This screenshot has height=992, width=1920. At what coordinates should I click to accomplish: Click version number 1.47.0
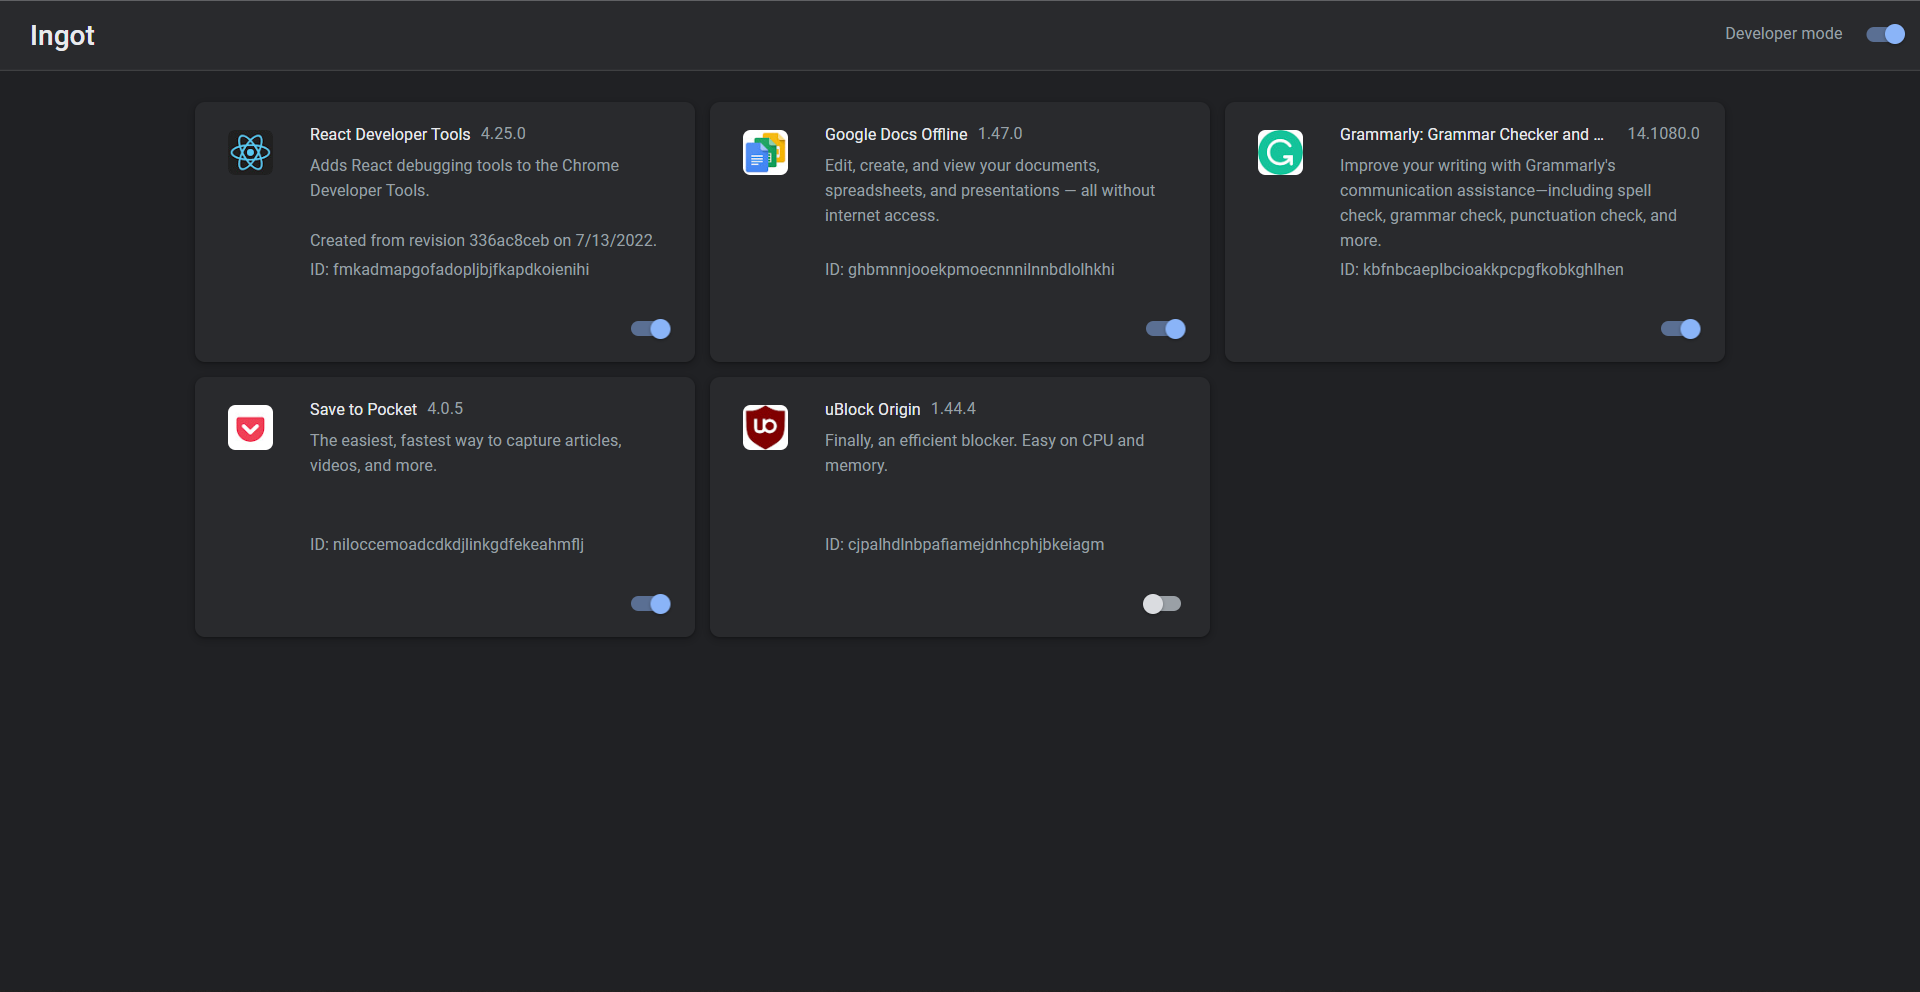[1000, 134]
